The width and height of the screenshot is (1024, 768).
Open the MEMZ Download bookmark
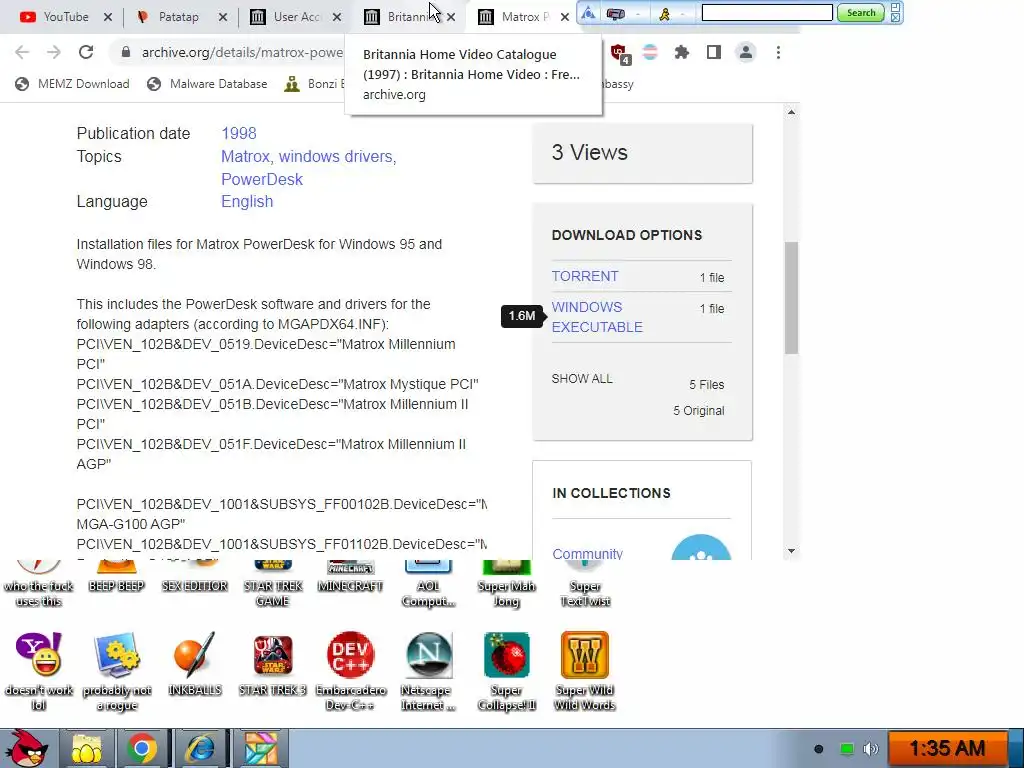pyautogui.click(x=72, y=84)
